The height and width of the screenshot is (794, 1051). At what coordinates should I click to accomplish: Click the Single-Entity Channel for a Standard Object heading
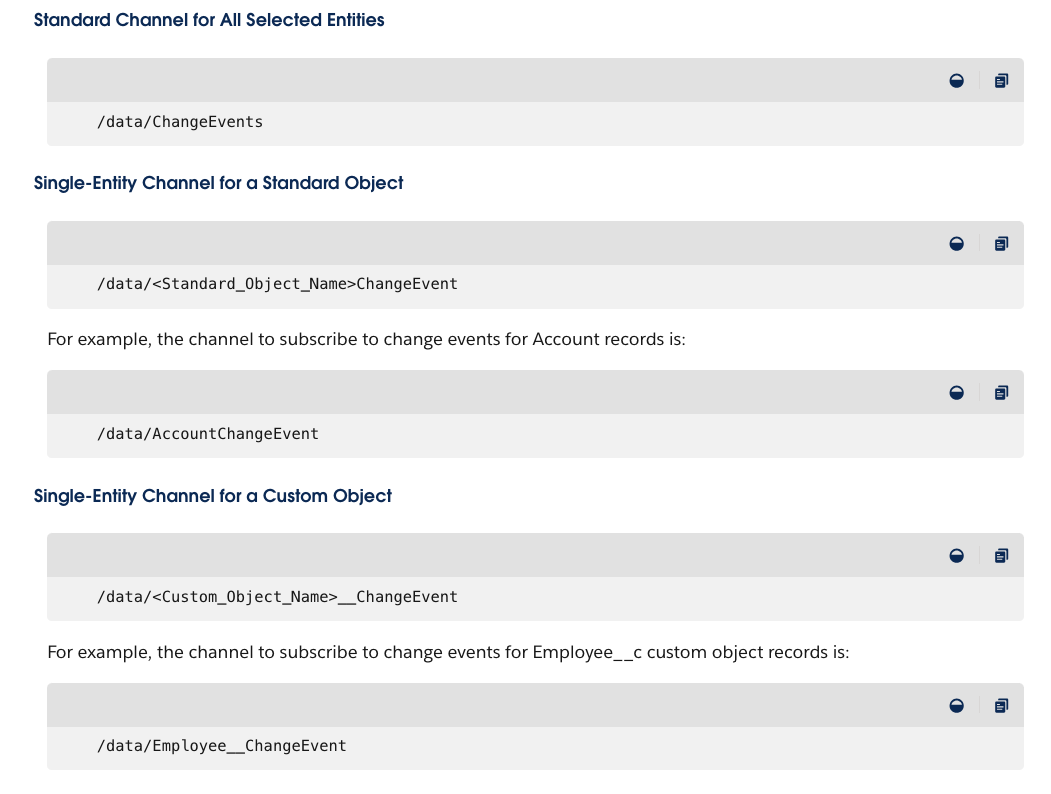(218, 183)
